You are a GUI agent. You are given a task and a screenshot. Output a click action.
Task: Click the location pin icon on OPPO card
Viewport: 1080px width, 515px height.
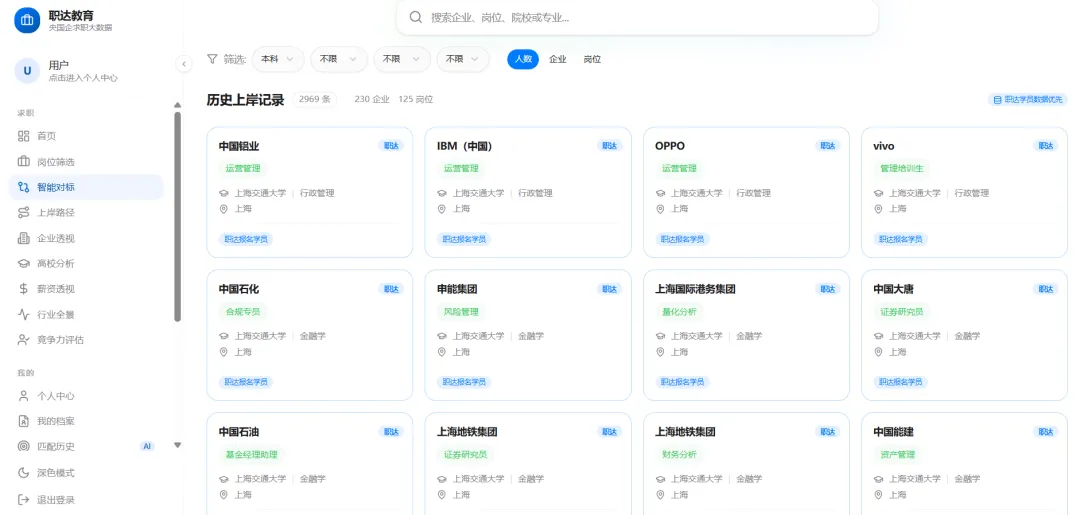click(x=660, y=209)
